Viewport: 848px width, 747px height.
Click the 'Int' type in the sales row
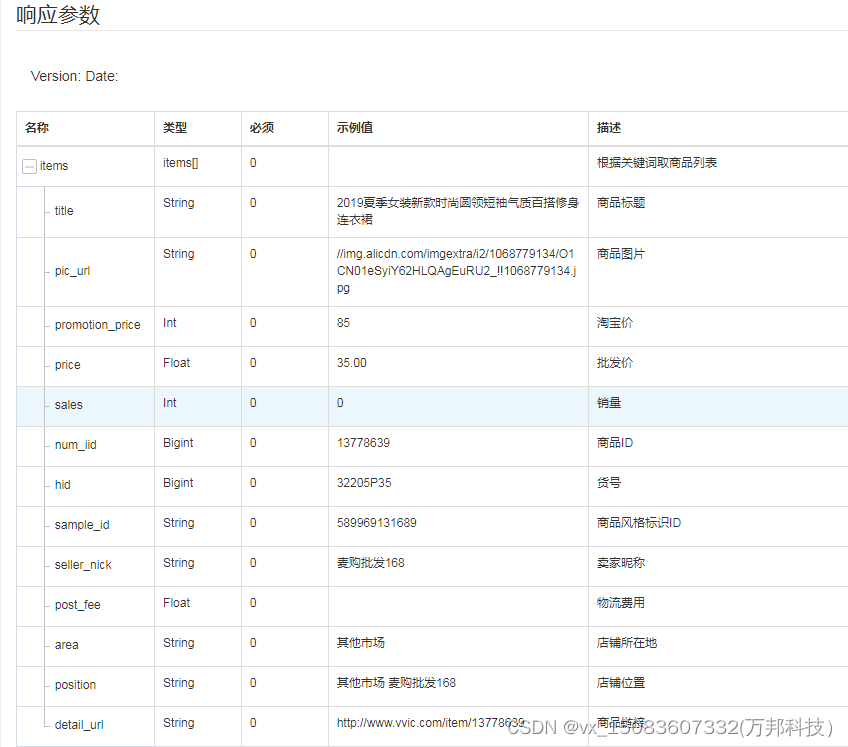point(170,403)
